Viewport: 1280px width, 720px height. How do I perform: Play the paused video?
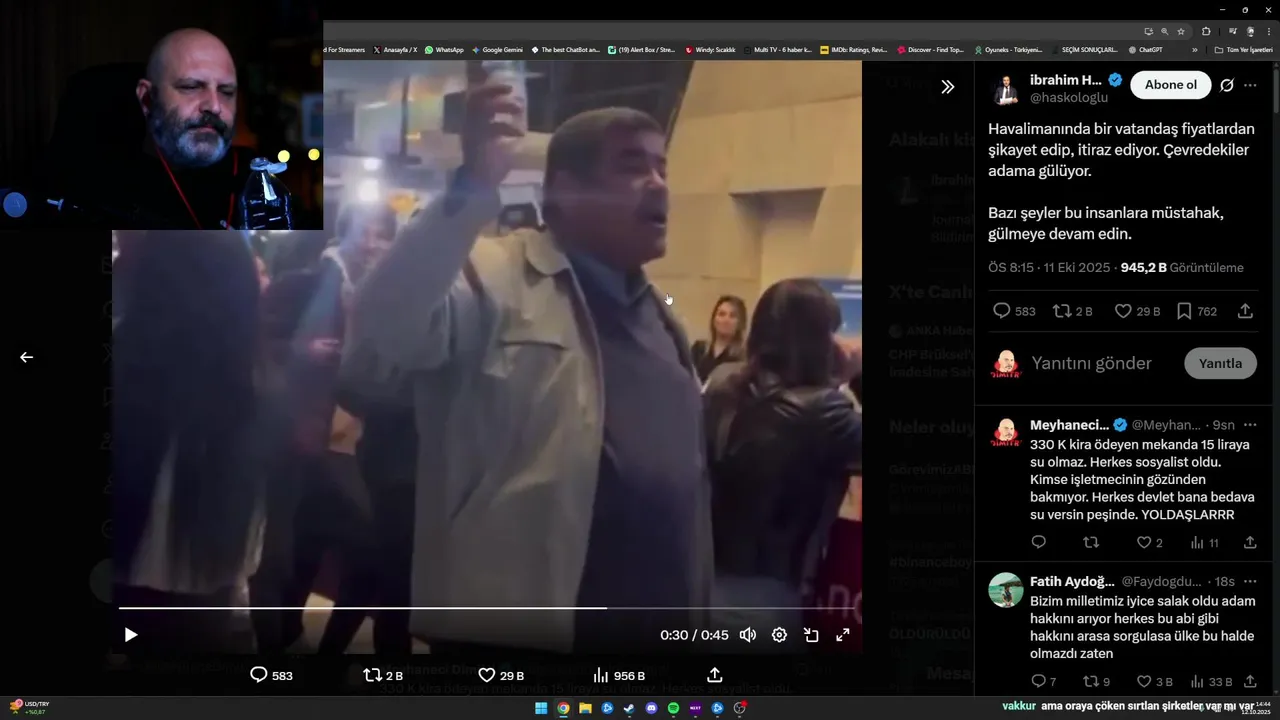(130, 635)
